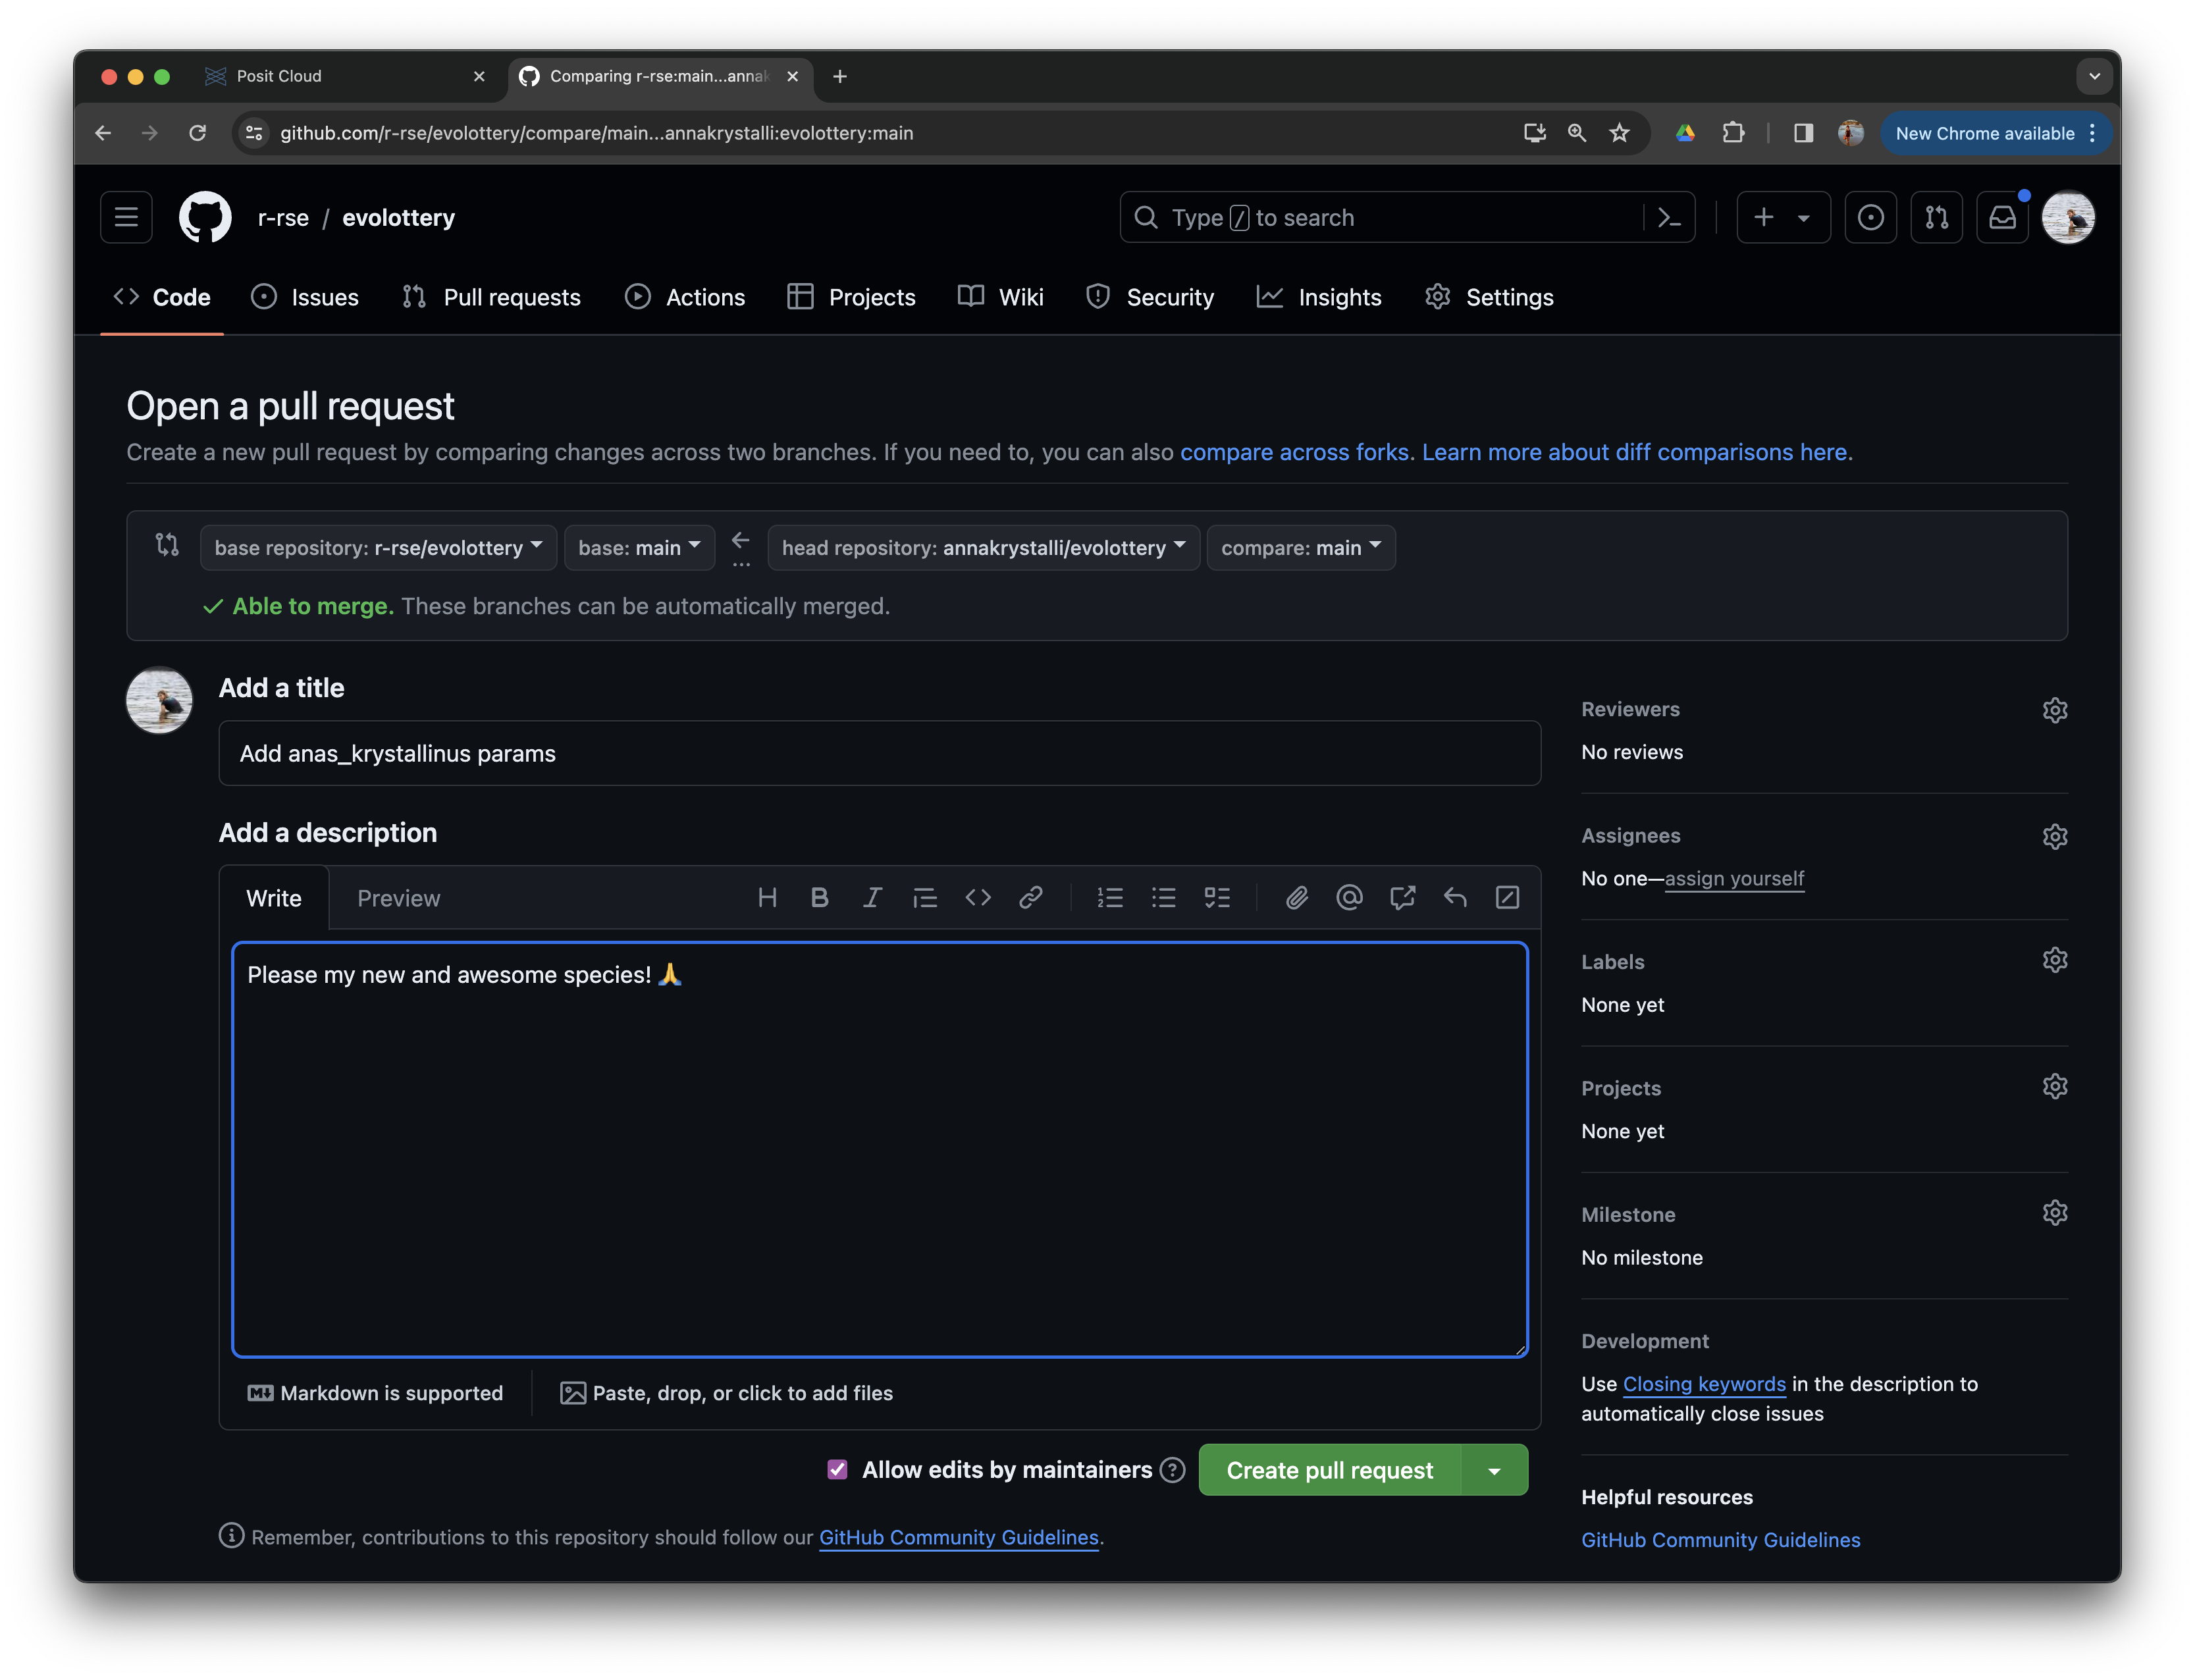Open help icon beside Allow edits by maintainers

pos(1172,1469)
